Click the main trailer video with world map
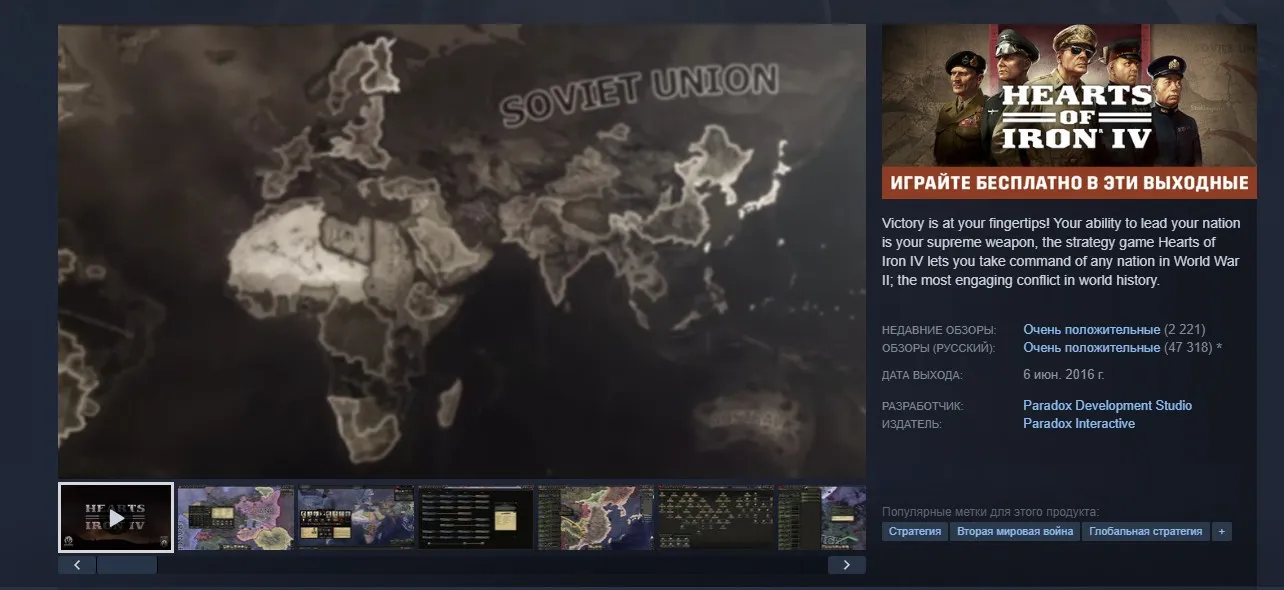The width and height of the screenshot is (1284, 590). click(462, 251)
